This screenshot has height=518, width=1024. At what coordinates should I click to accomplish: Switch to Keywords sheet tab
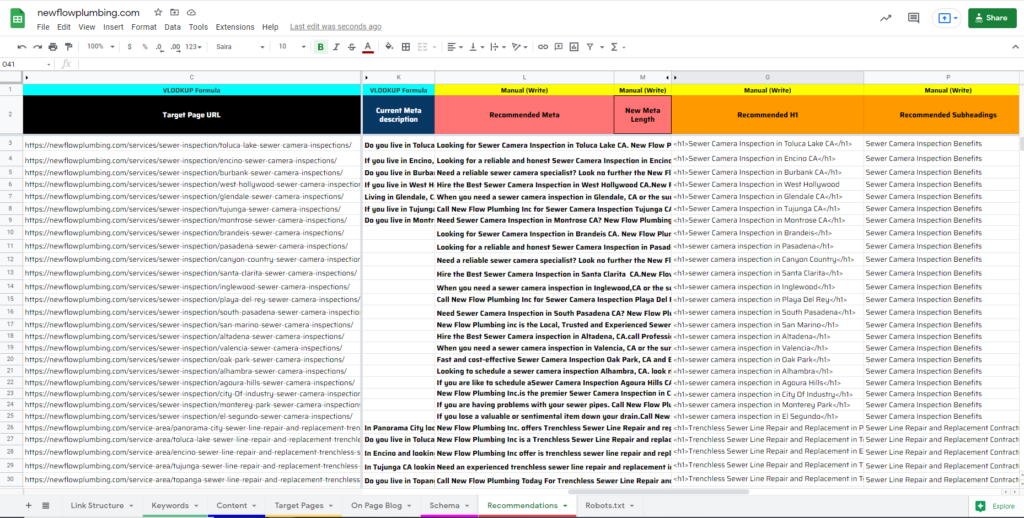click(174, 506)
